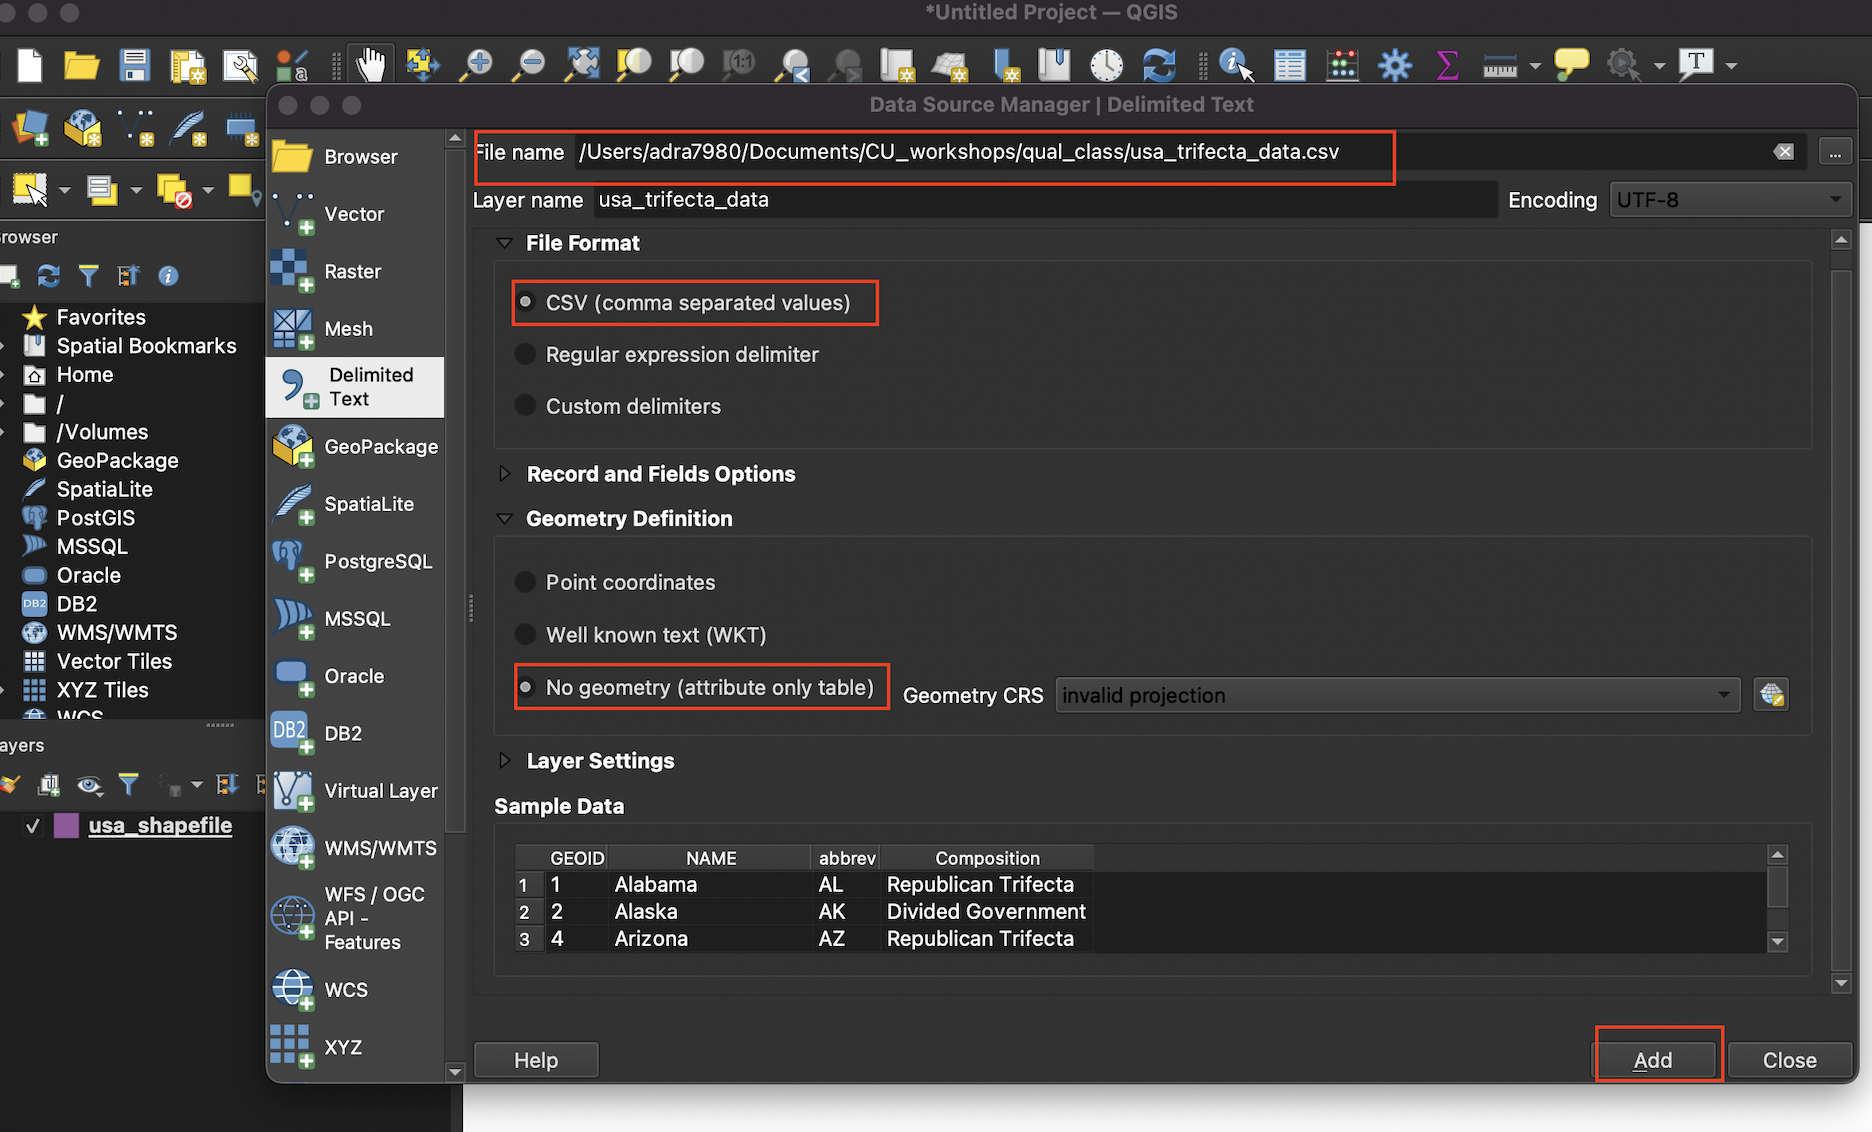Image resolution: width=1872 pixels, height=1132 pixels.
Task: Expand the Record and Fields Options section
Action: tap(505, 474)
